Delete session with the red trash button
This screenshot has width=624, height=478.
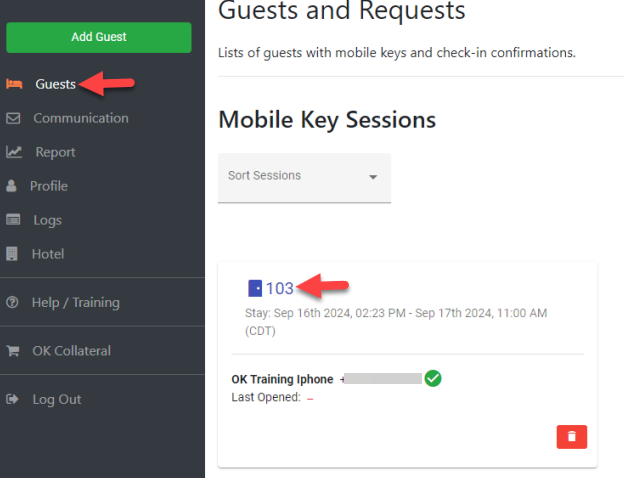coord(571,437)
